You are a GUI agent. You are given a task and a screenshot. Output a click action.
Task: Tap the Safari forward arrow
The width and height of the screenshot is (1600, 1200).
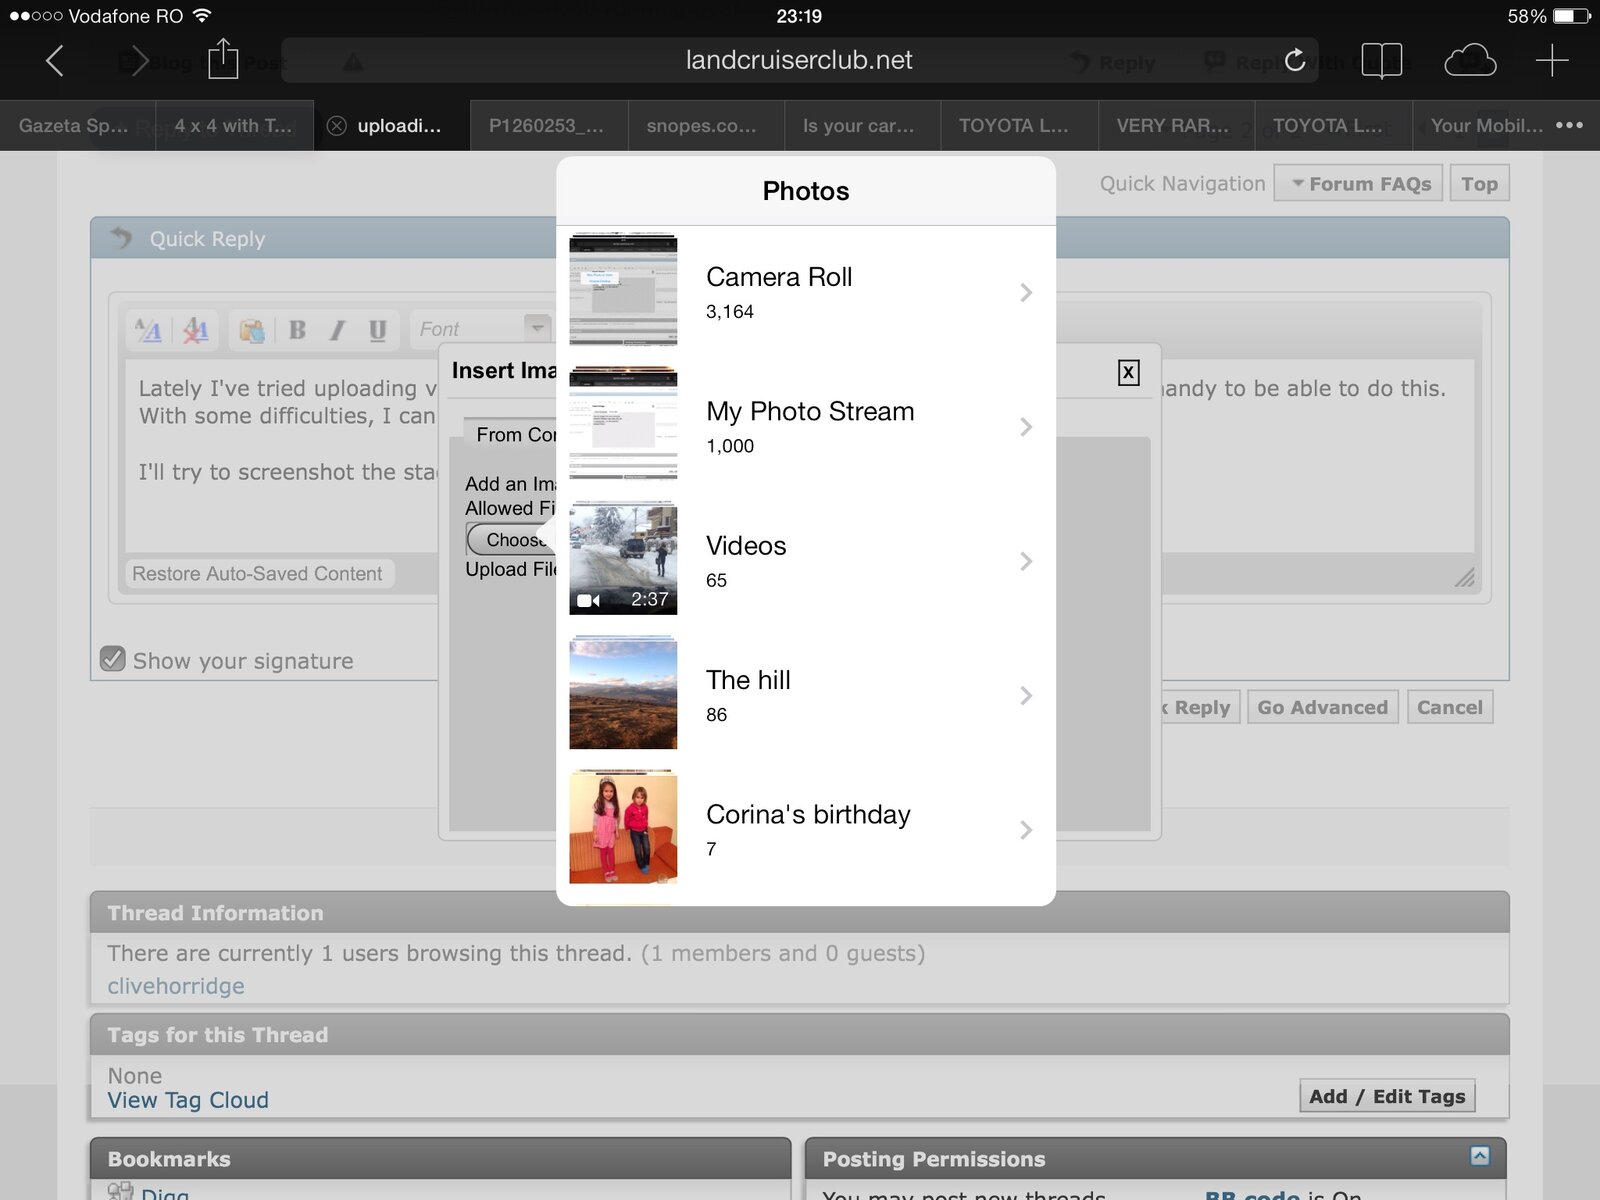139,61
